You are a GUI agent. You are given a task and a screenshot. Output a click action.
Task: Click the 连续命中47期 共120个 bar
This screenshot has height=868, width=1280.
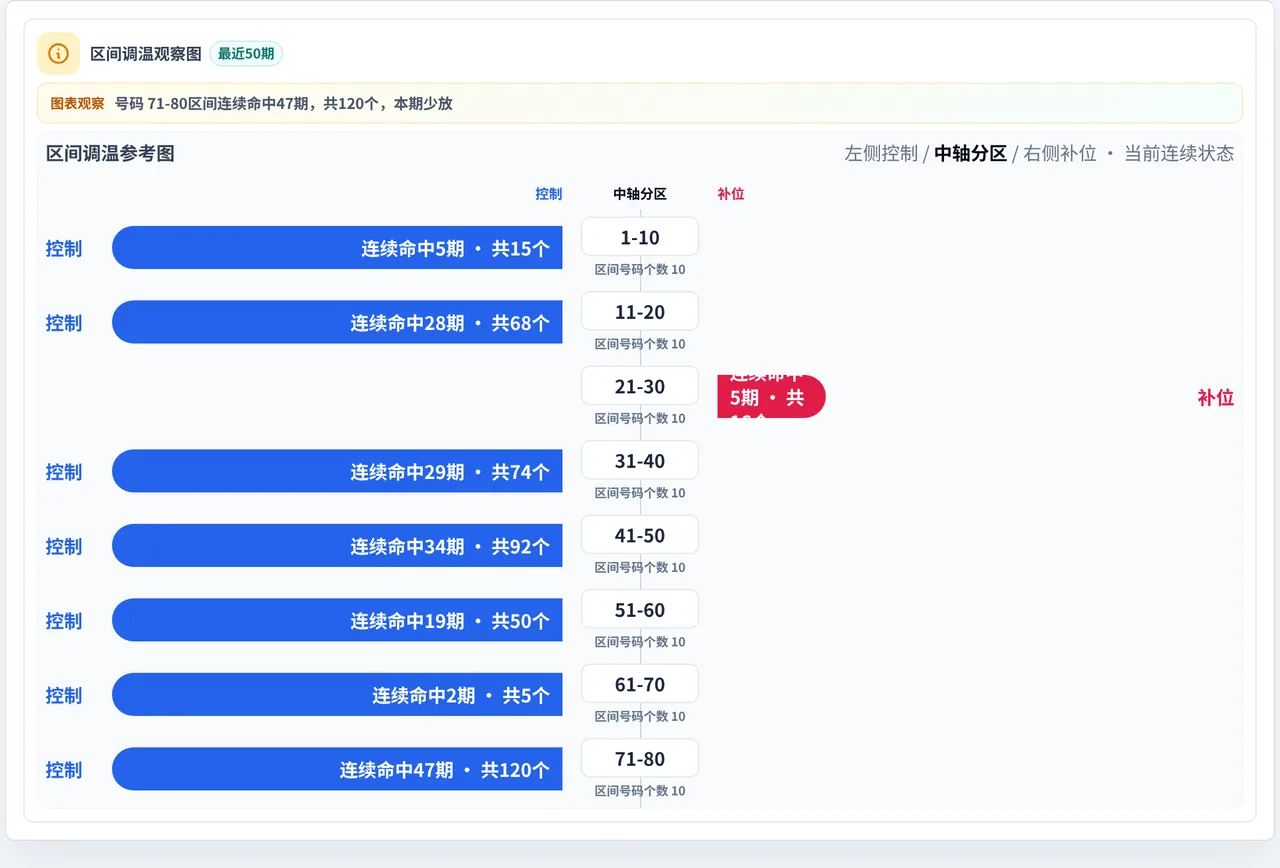tap(337, 769)
